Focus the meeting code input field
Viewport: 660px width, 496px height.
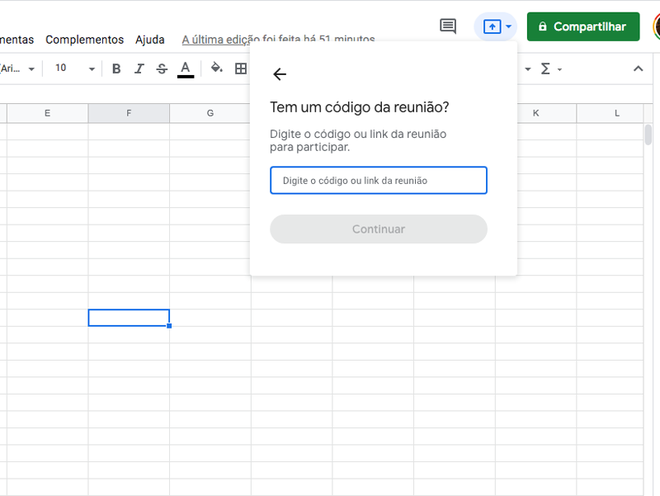click(x=378, y=180)
